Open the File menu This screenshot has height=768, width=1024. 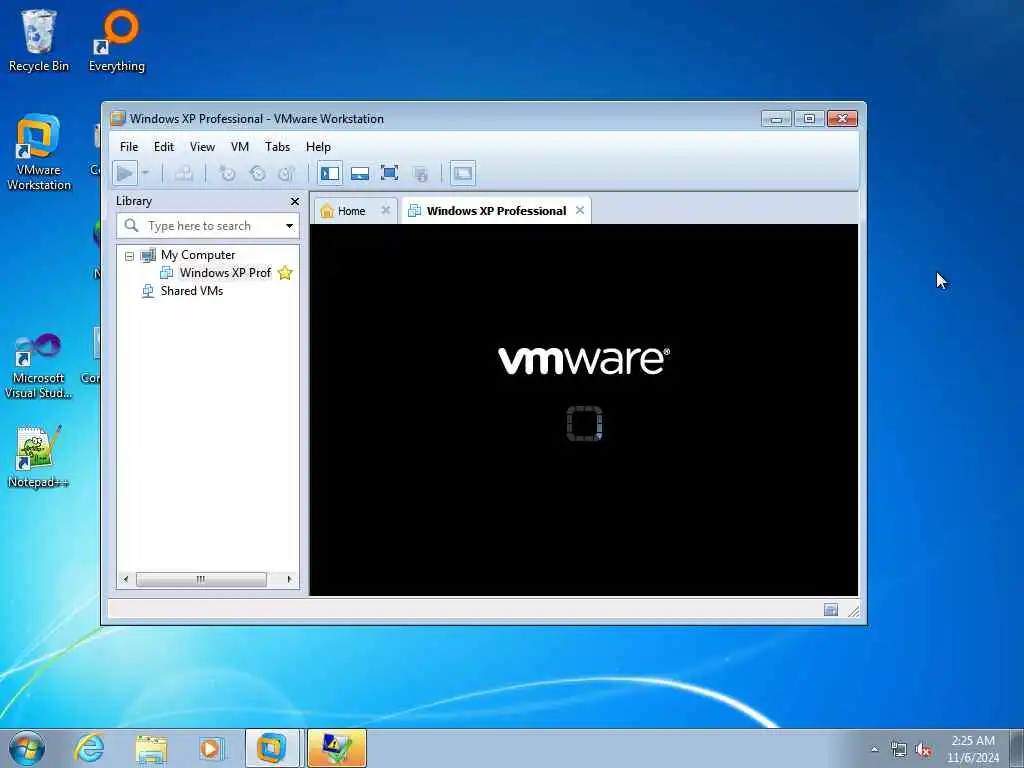point(129,147)
